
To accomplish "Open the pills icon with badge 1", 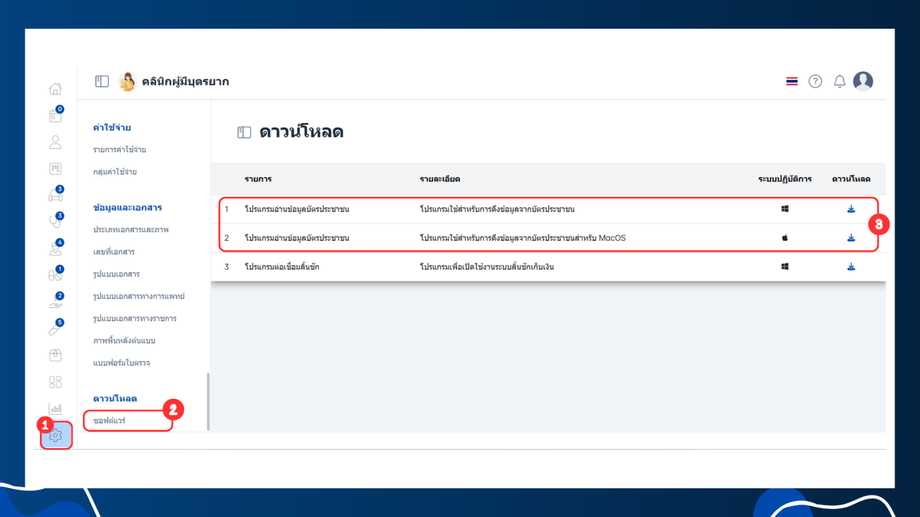I will point(55,275).
